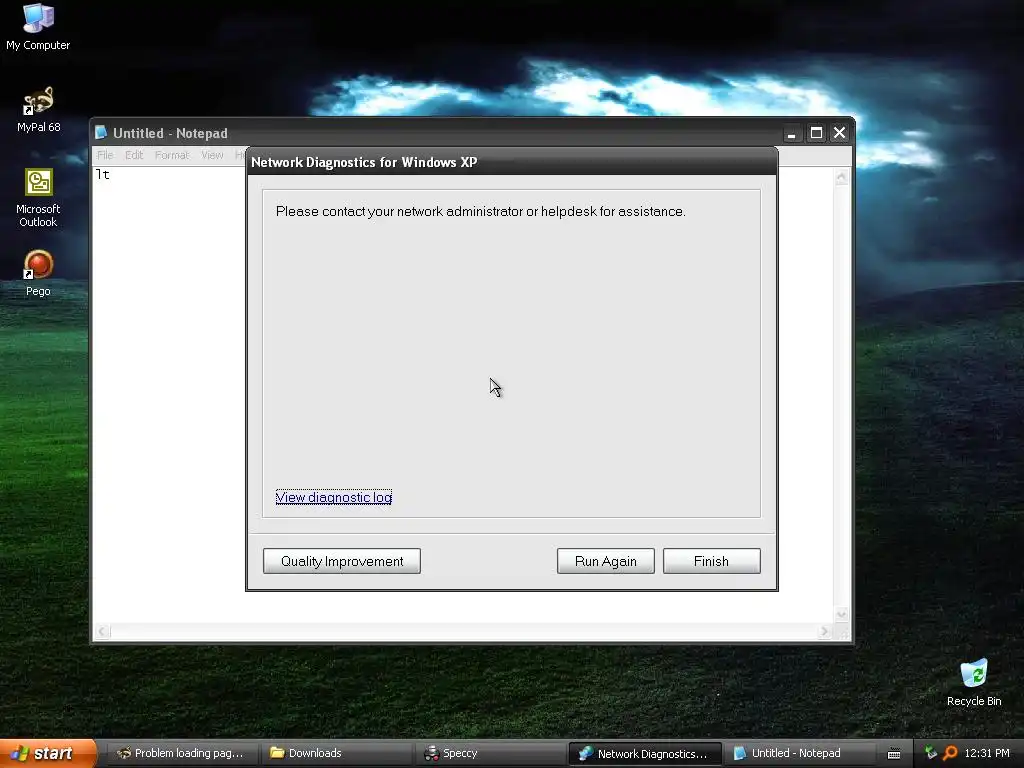Click the Quality Improvement button

(x=342, y=561)
